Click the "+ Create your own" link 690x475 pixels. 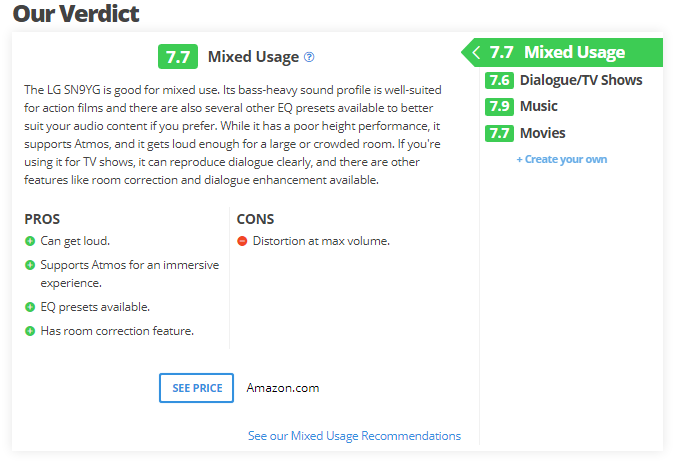(561, 160)
